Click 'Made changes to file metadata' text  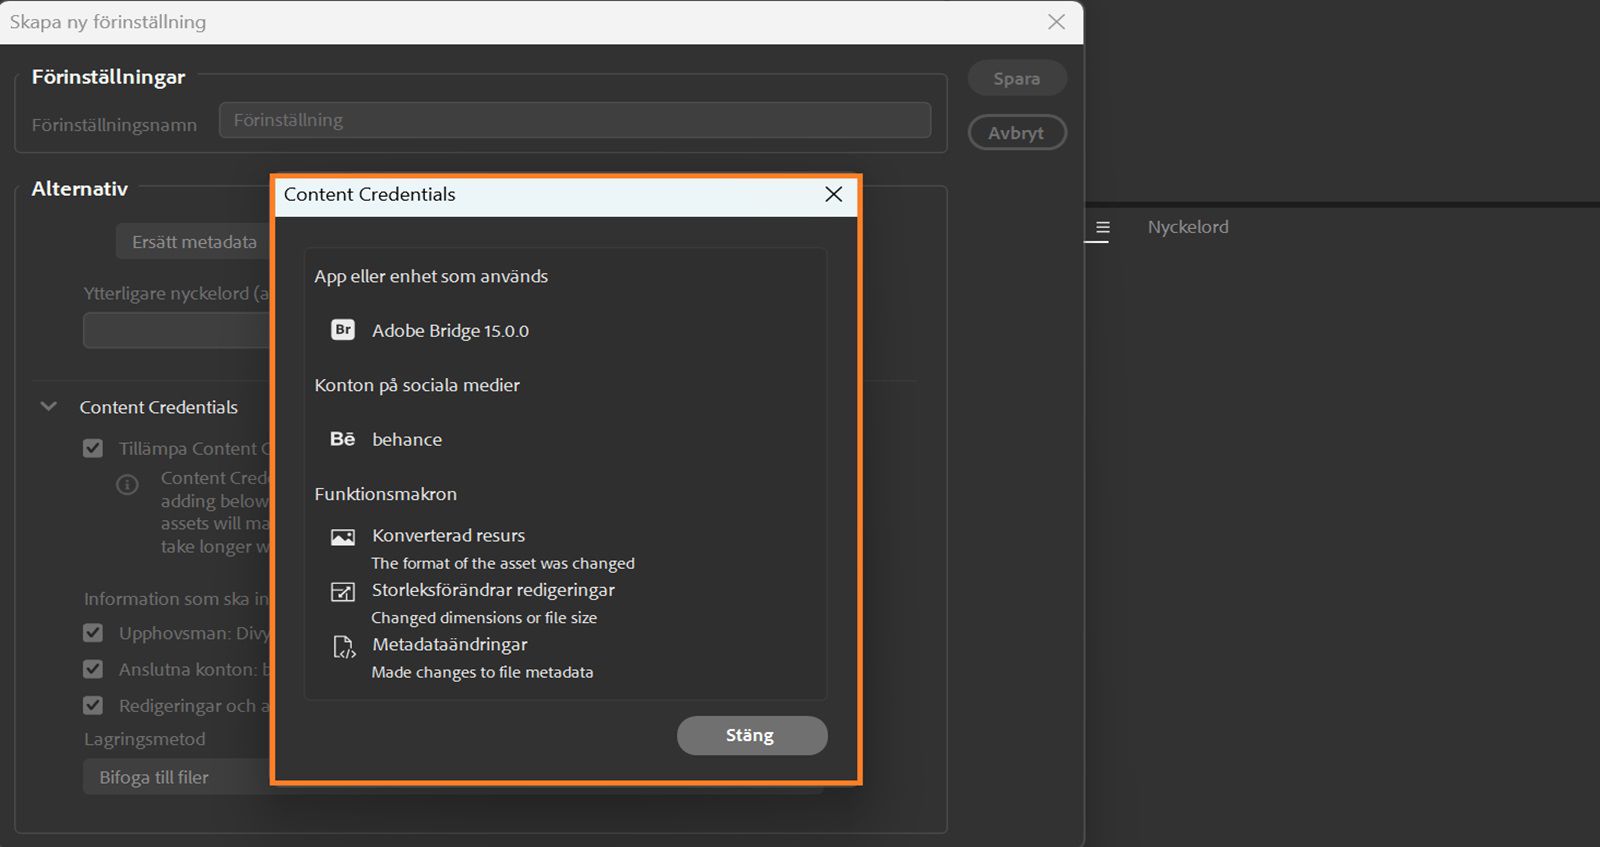point(482,672)
